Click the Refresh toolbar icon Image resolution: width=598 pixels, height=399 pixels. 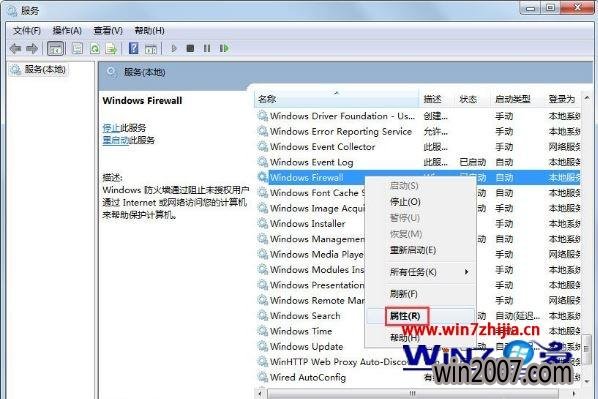[95, 48]
